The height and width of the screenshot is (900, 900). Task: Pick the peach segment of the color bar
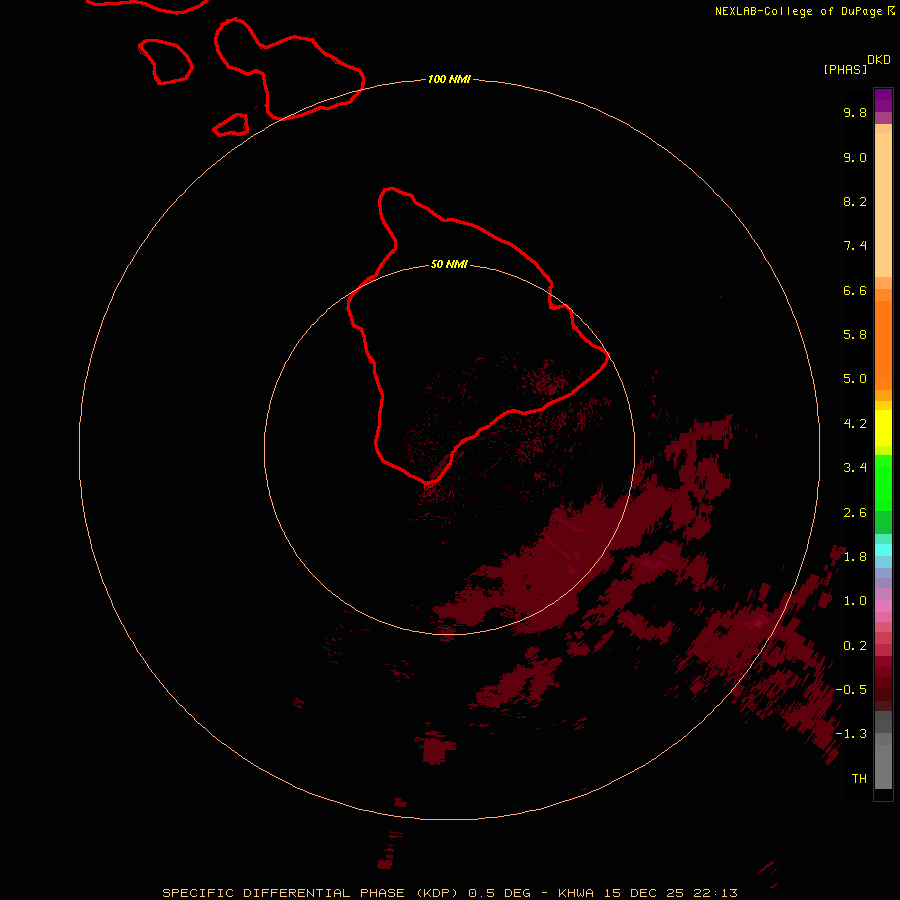[x=883, y=204]
